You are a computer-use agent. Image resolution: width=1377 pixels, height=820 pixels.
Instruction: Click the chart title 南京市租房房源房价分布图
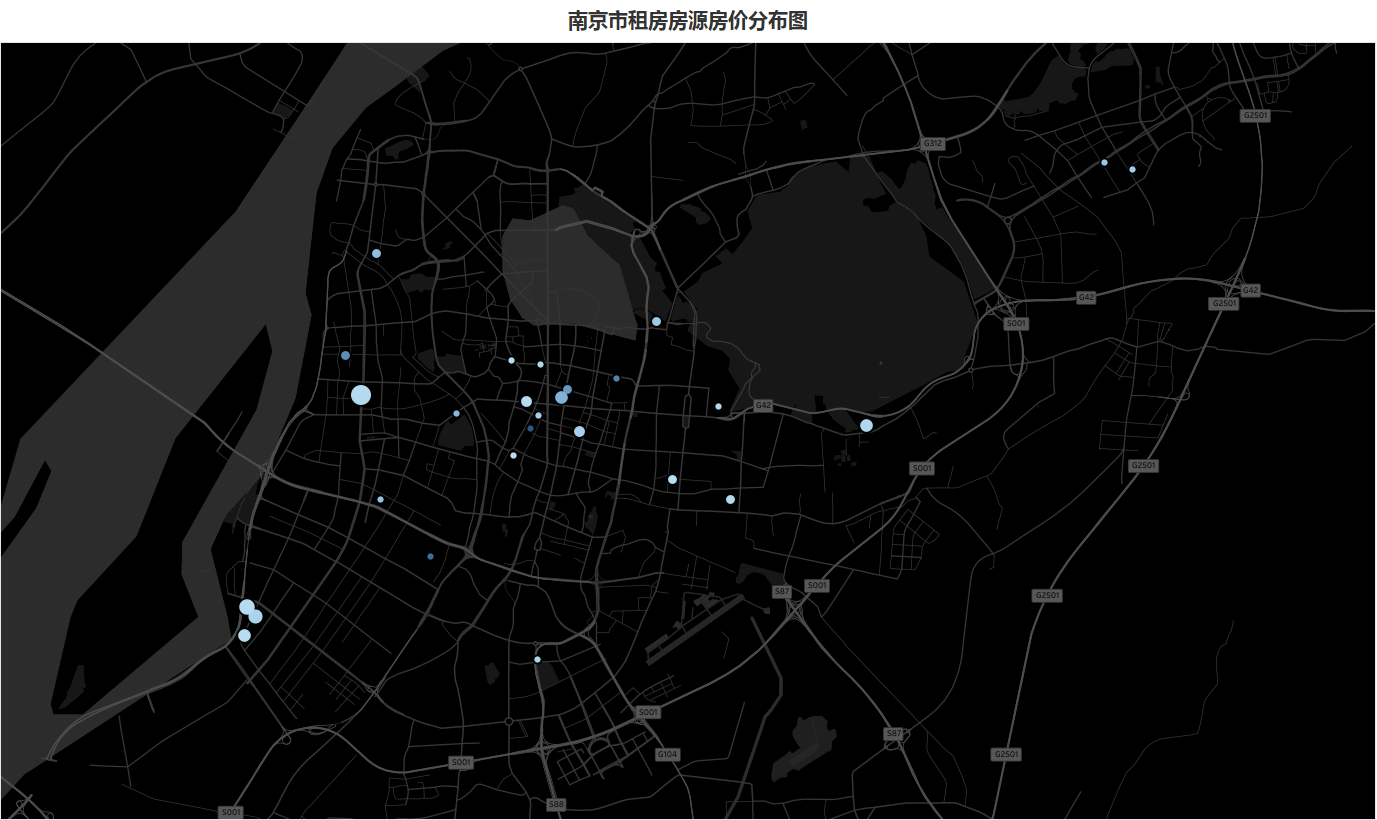(688, 21)
